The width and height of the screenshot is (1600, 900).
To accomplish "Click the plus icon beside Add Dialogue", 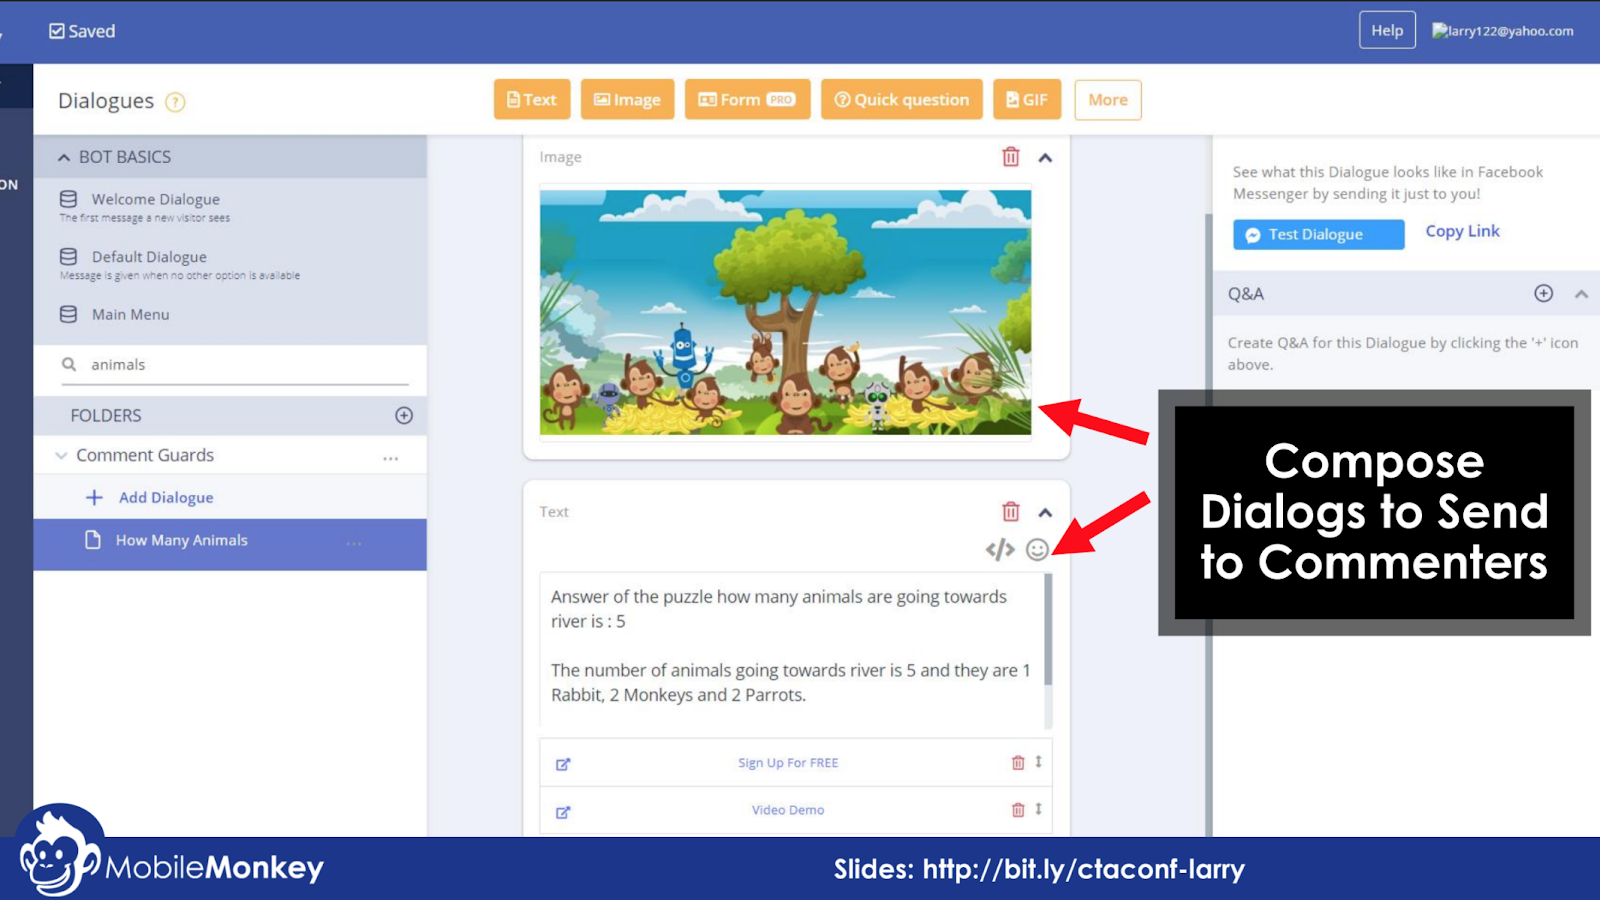I will (x=94, y=497).
